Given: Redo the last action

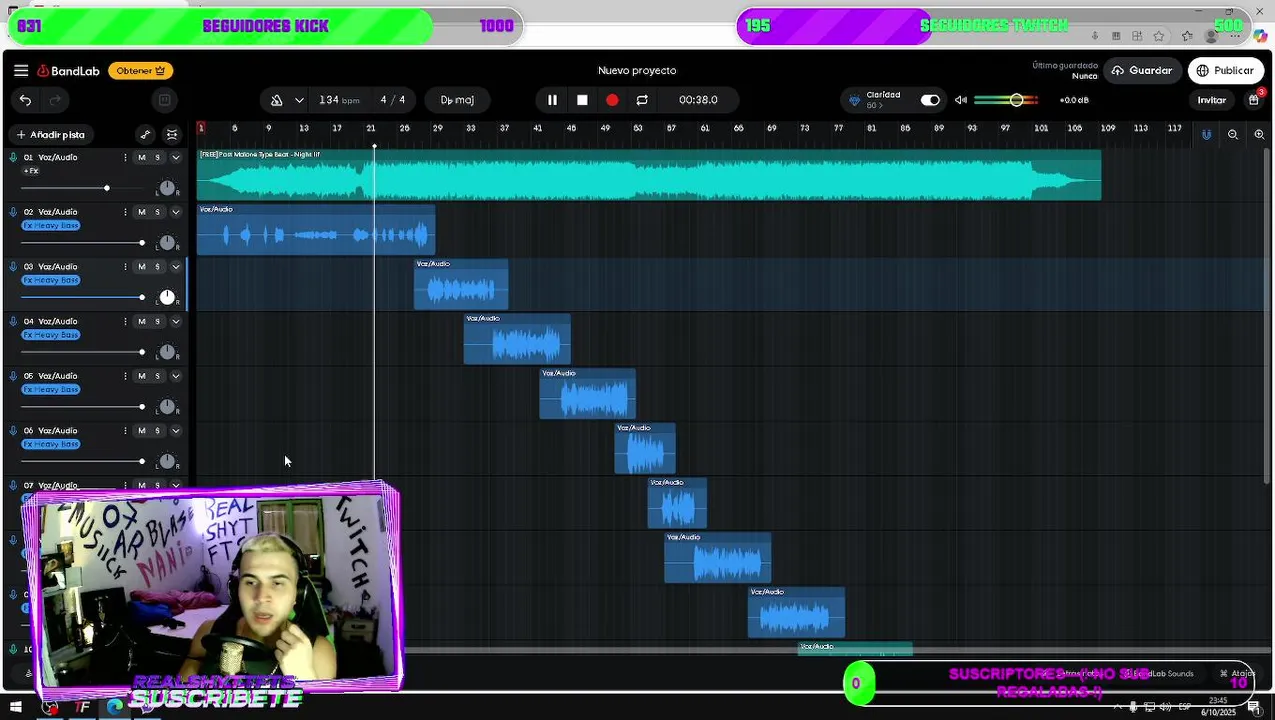Looking at the screenshot, I should pos(55,100).
